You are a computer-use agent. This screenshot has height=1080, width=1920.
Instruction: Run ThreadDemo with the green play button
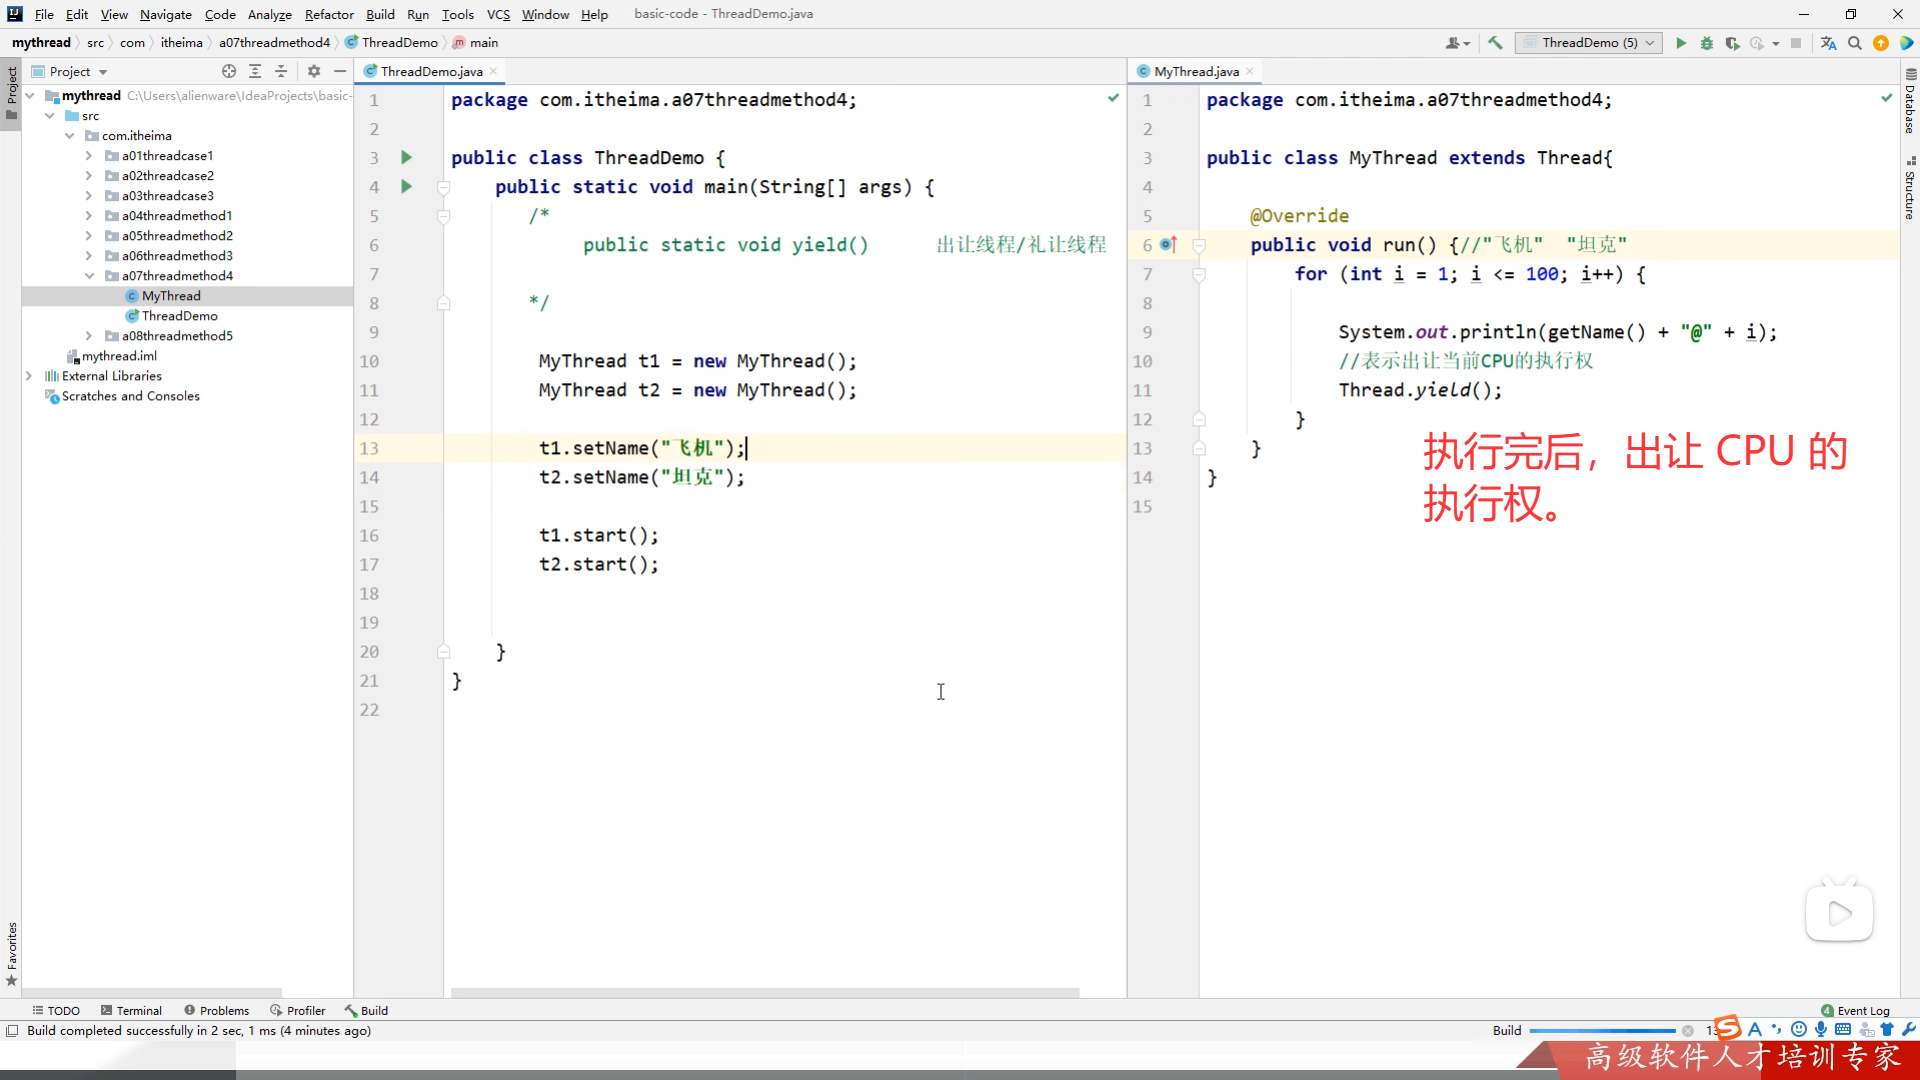click(x=1681, y=43)
